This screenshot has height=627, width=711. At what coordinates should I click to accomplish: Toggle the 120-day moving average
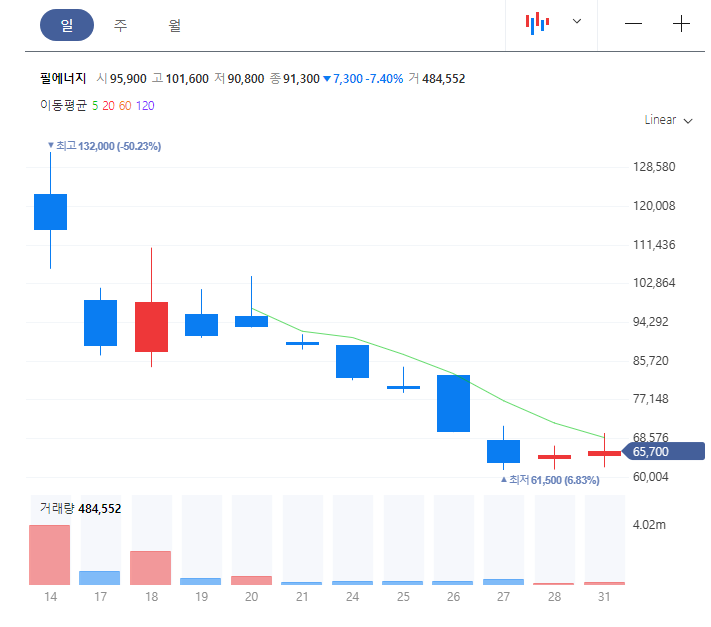tap(145, 106)
